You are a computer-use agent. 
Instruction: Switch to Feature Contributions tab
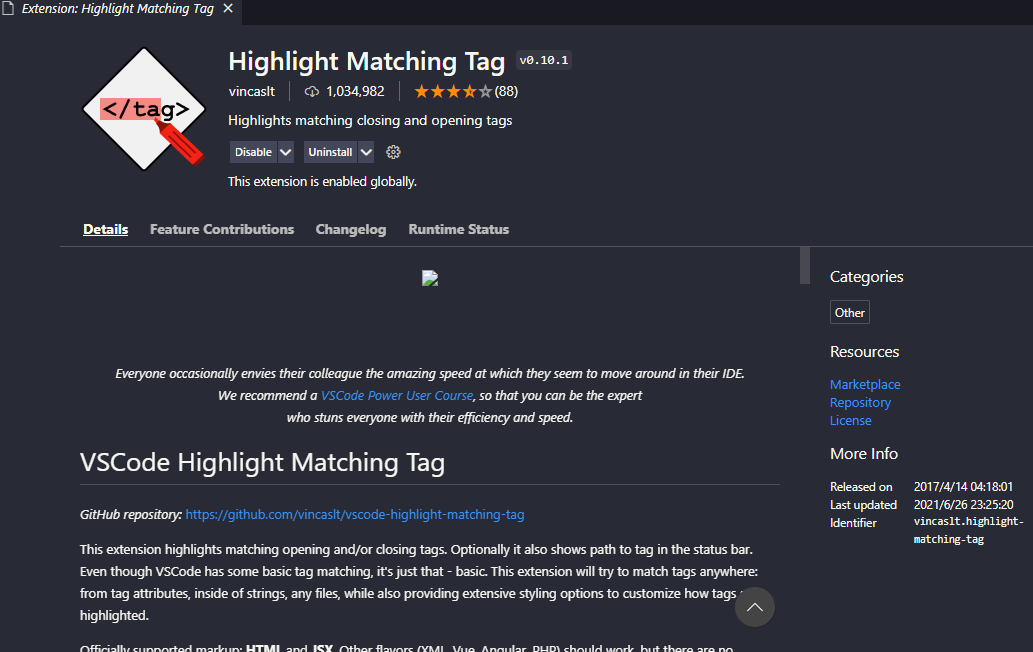pyautogui.click(x=222, y=229)
